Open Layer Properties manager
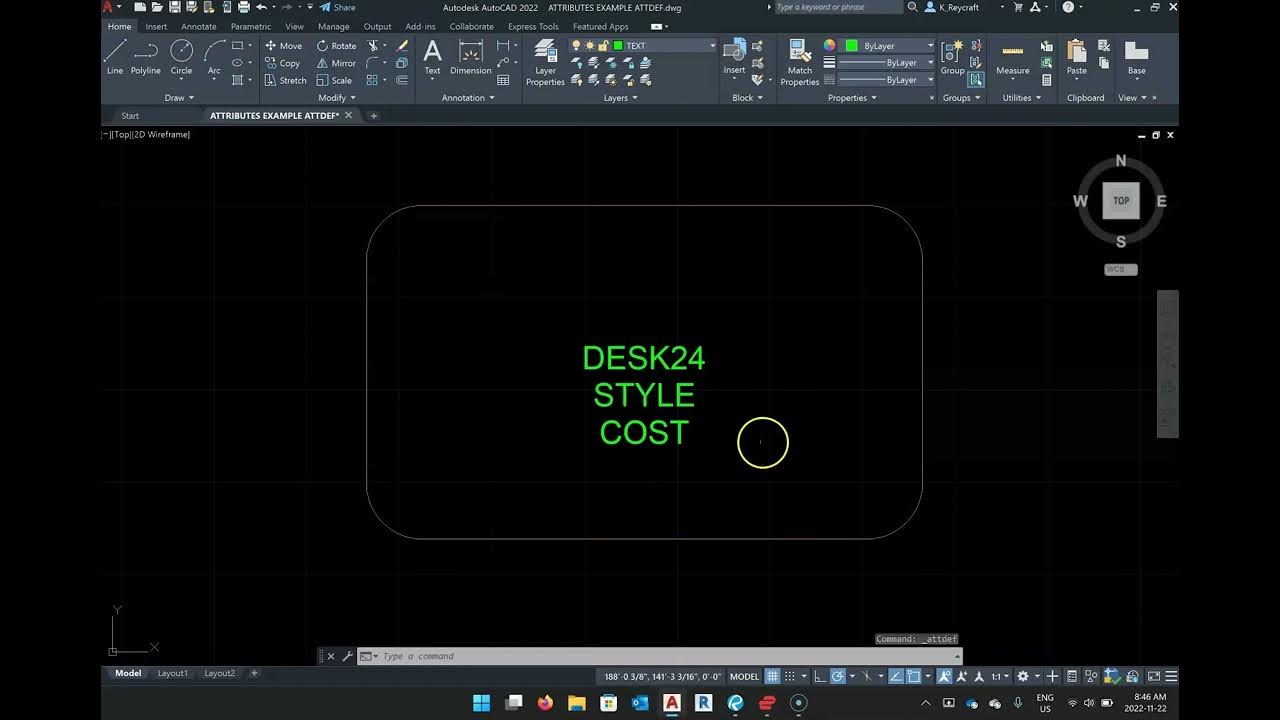Image resolution: width=1280 pixels, height=720 pixels. coord(545,62)
